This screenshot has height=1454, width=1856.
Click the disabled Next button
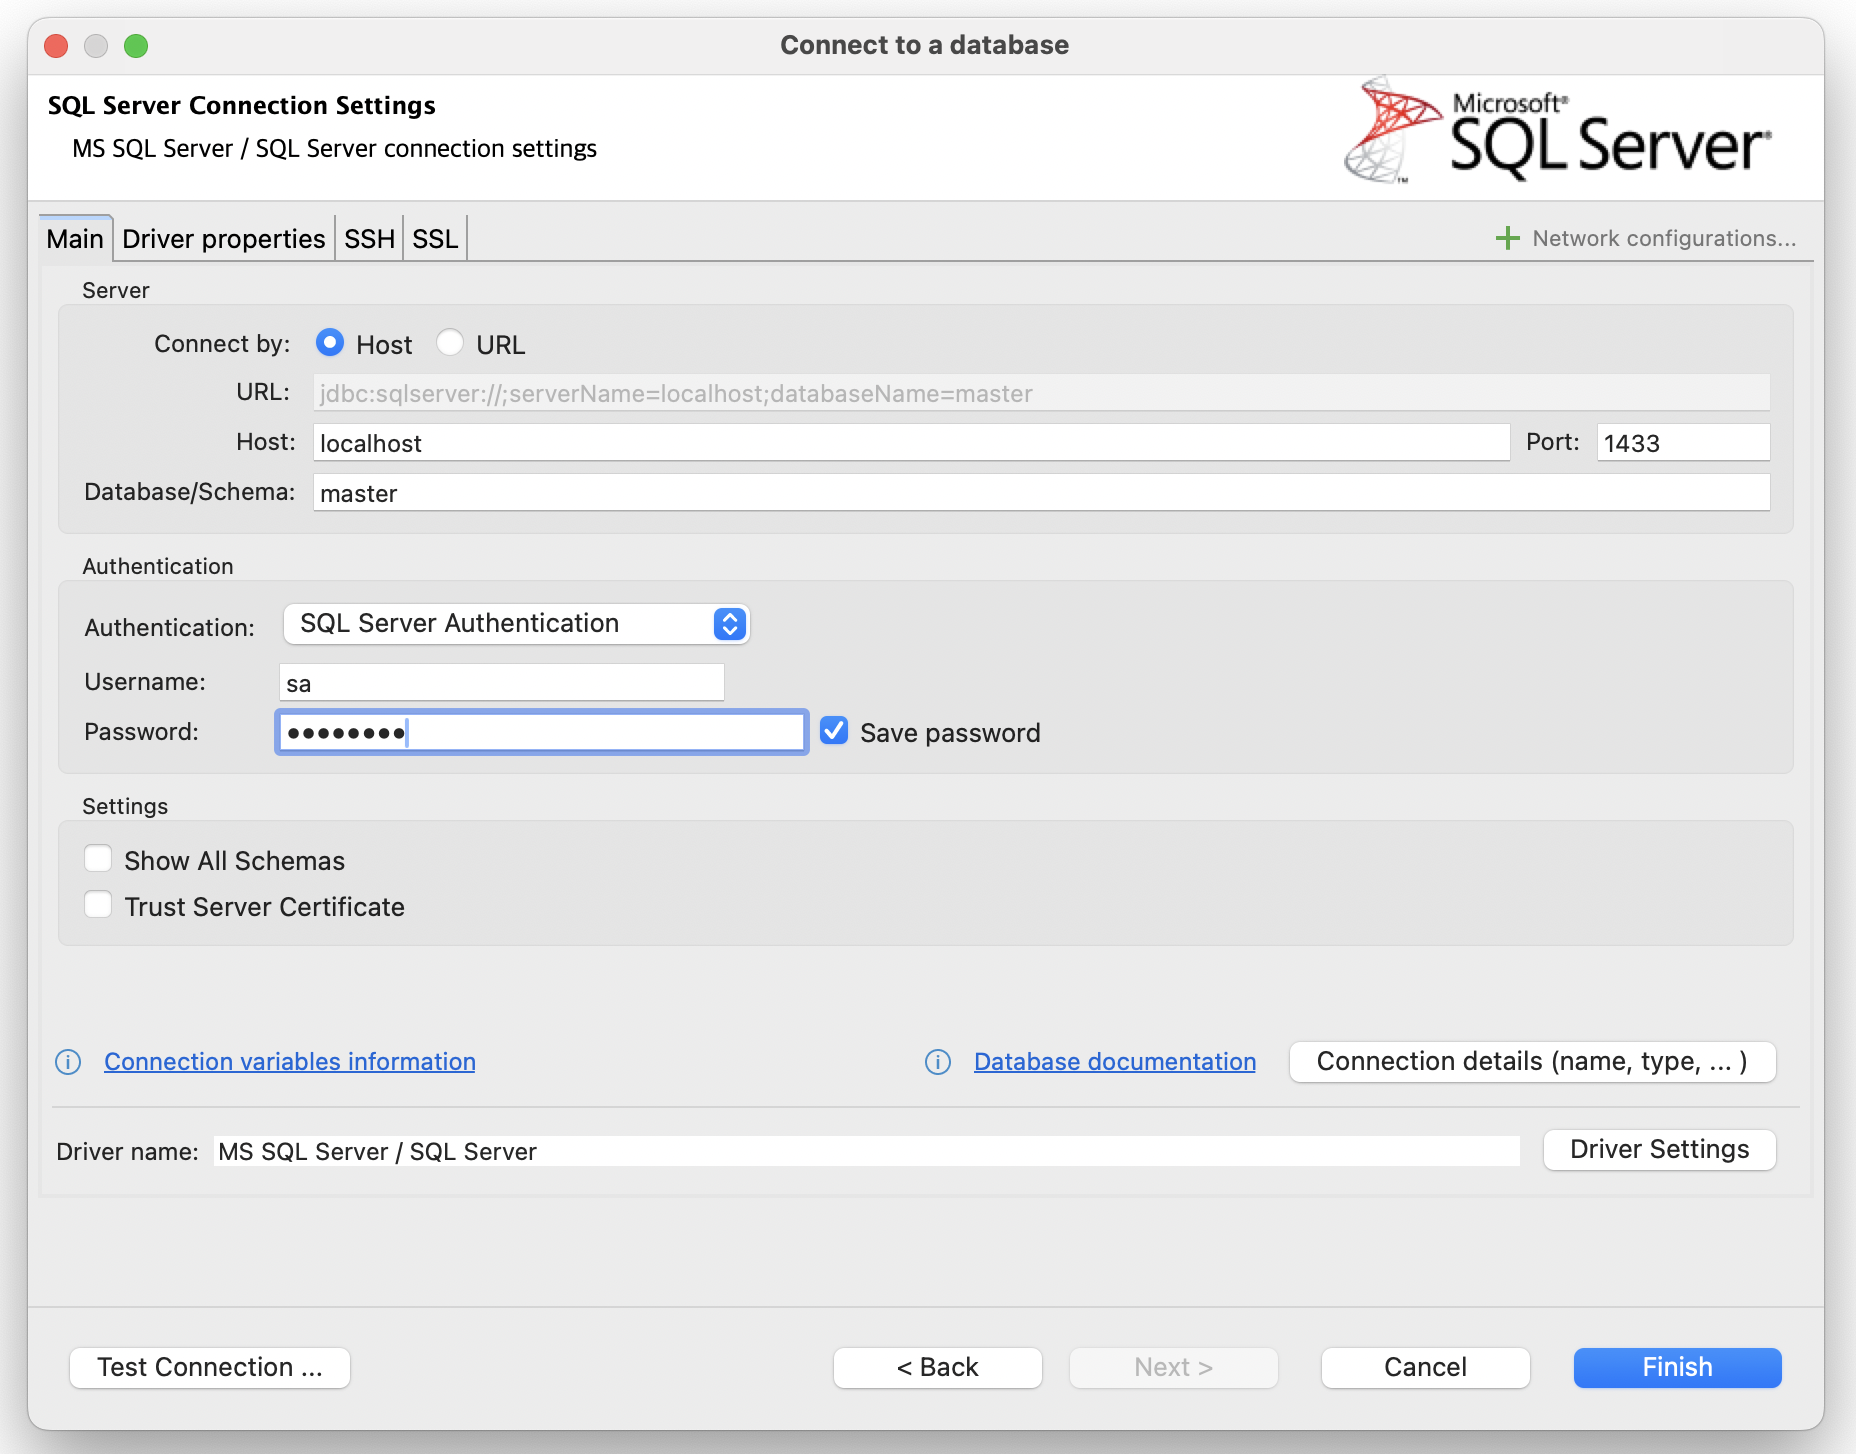pos(1174,1367)
